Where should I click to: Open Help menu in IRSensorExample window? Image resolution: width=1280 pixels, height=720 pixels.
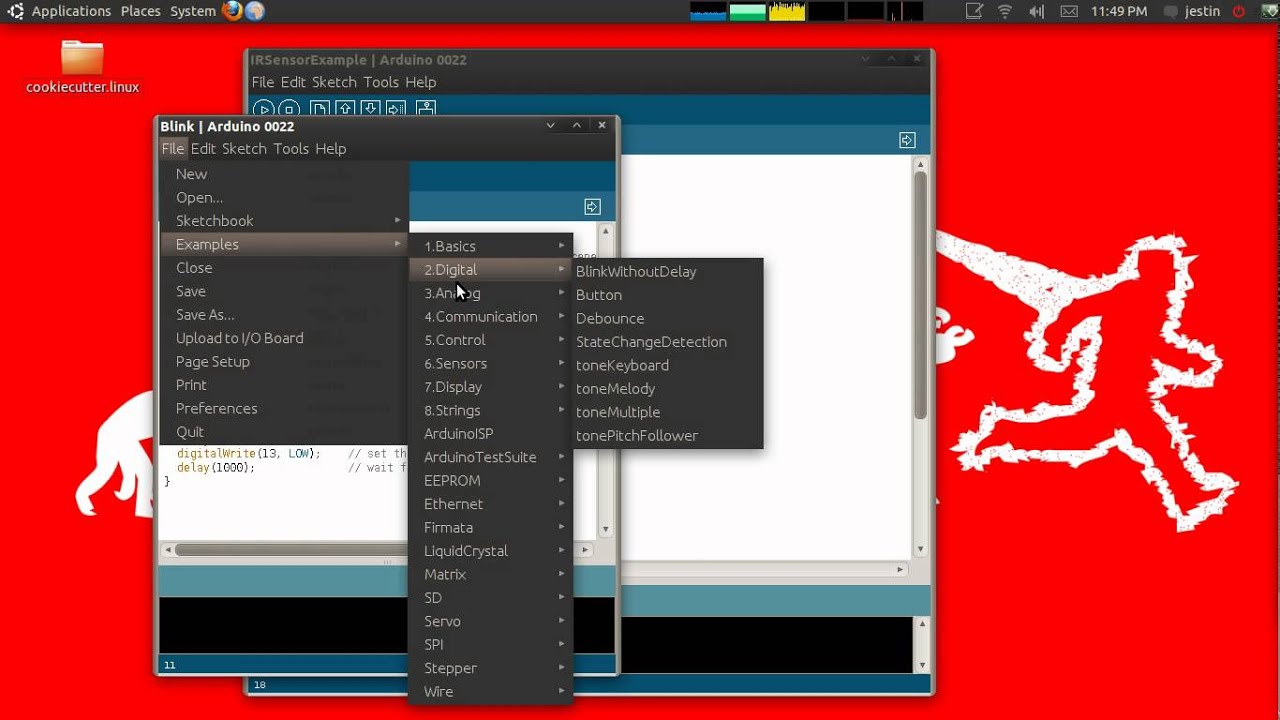click(x=420, y=83)
